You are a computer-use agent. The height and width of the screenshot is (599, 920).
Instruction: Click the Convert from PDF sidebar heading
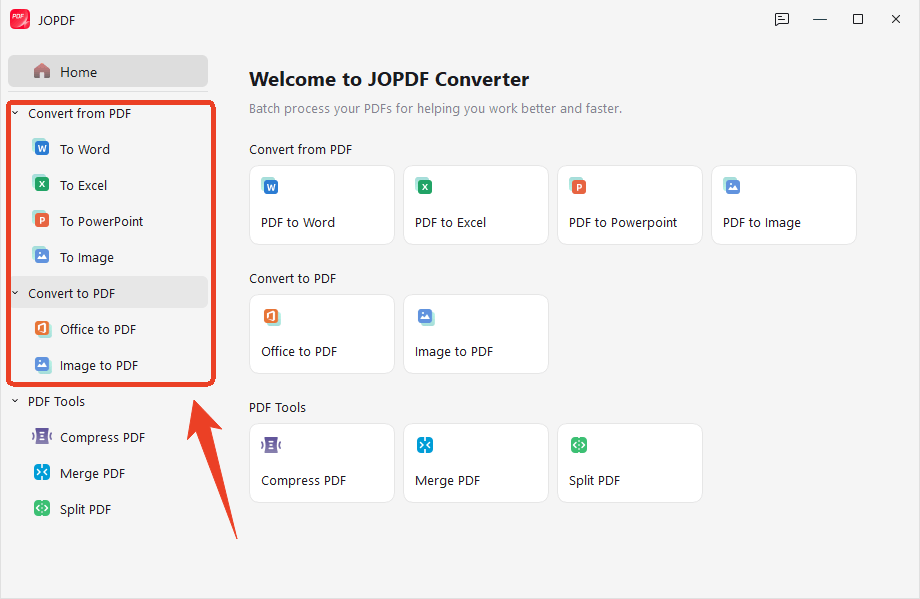(80, 113)
